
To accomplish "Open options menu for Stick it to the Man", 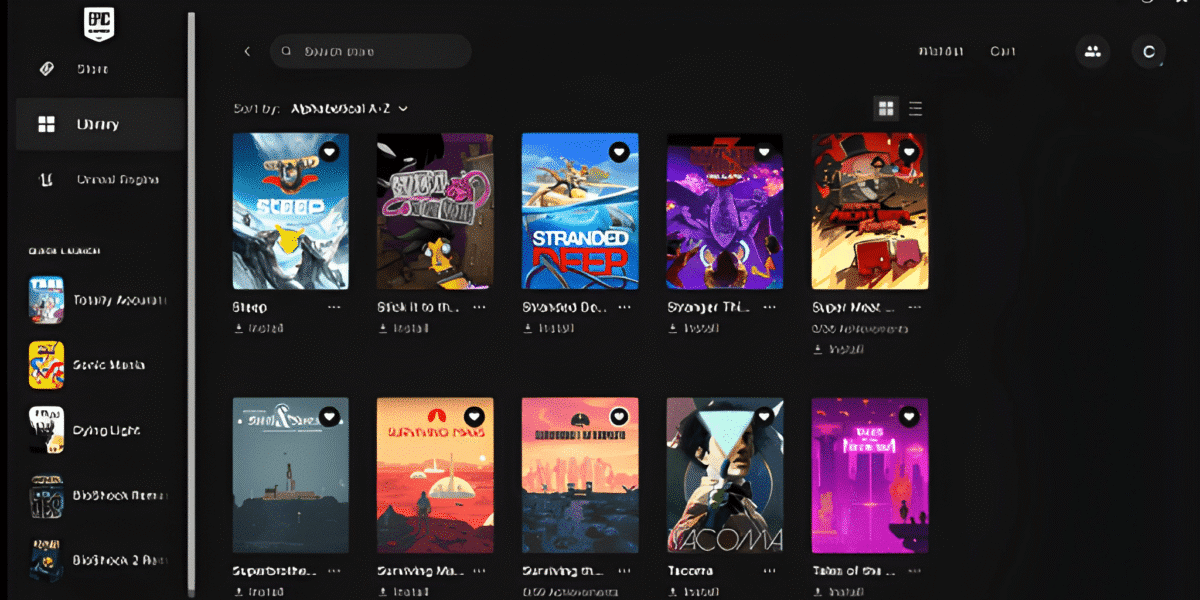I will tap(480, 307).
